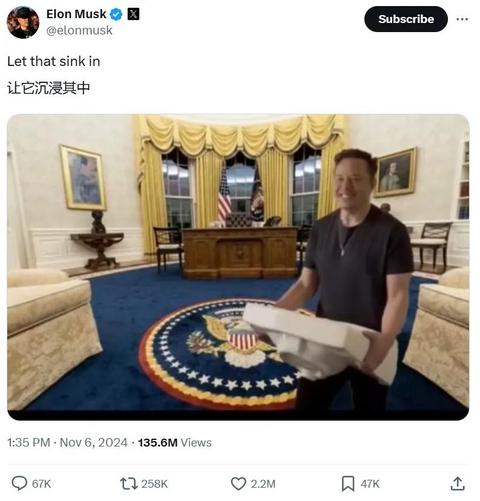The width and height of the screenshot is (480, 501).
Task: Repost the tweet using the arrows icon
Action: click(x=129, y=484)
